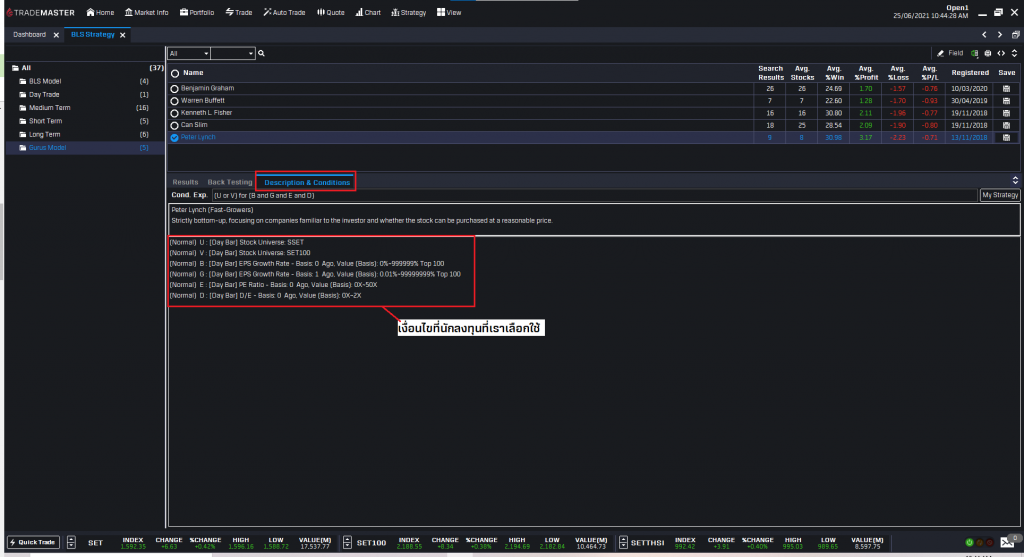This screenshot has width=1024, height=557.
Task: Click the stepper beside SET100 index
Action: click(x=347, y=542)
